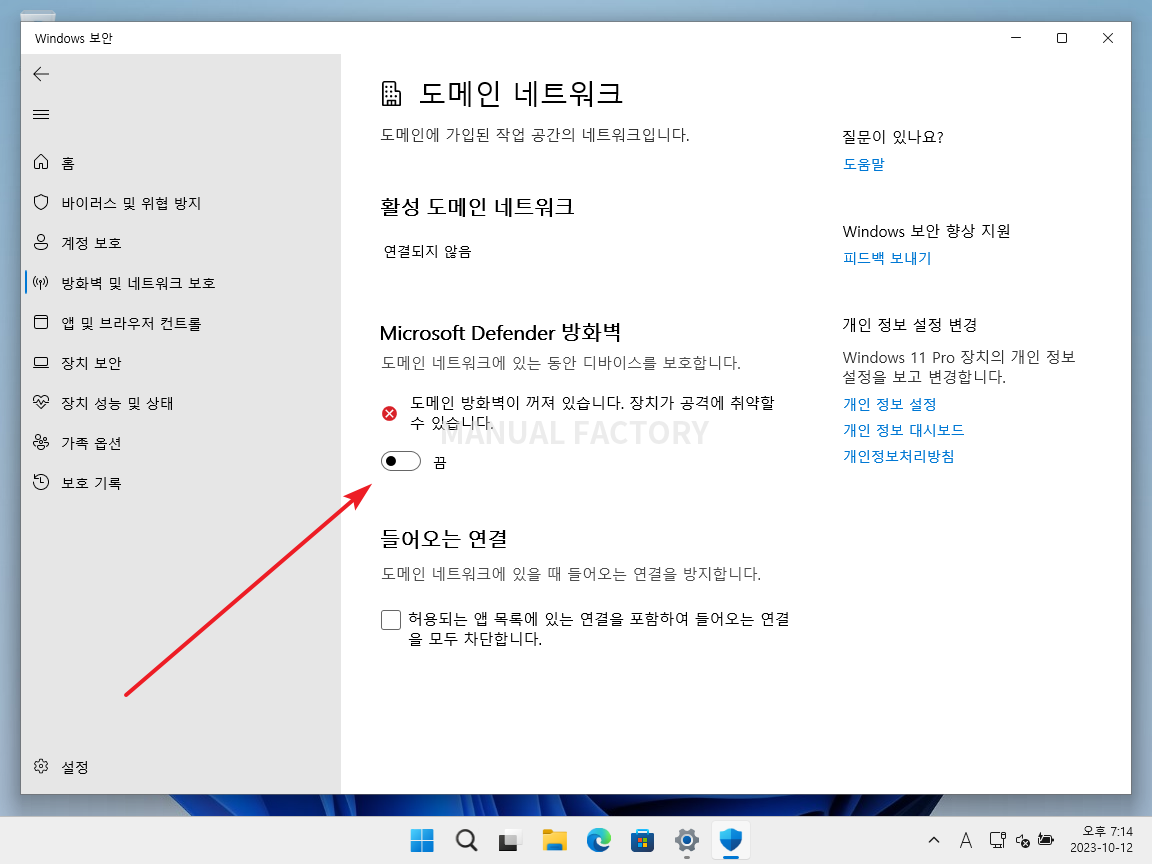Click the battery icon in the system tray

click(x=1045, y=840)
